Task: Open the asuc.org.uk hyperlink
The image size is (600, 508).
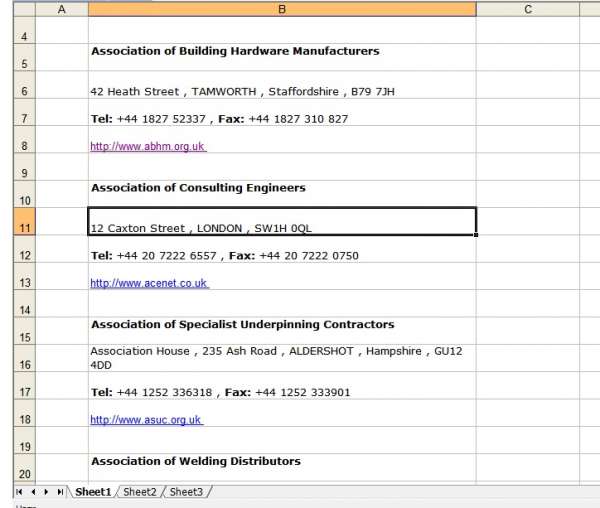Action: [147, 420]
